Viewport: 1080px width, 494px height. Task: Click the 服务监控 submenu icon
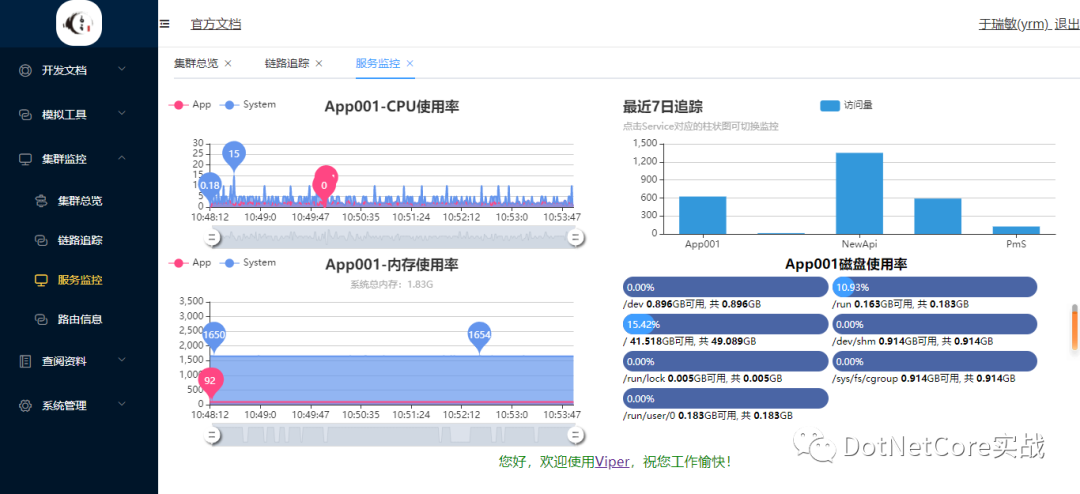pyautogui.click(x=41, y=280)
